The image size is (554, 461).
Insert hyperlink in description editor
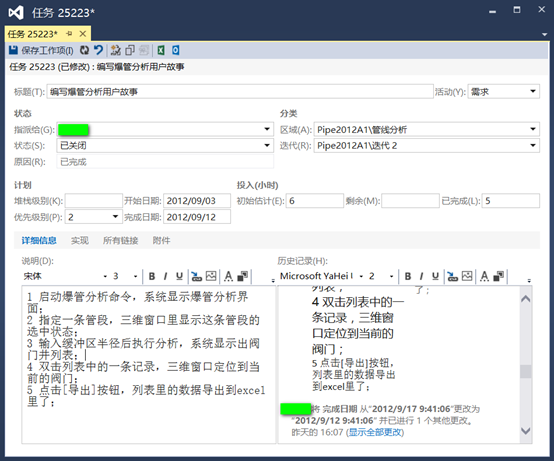[x=196, y=276]
